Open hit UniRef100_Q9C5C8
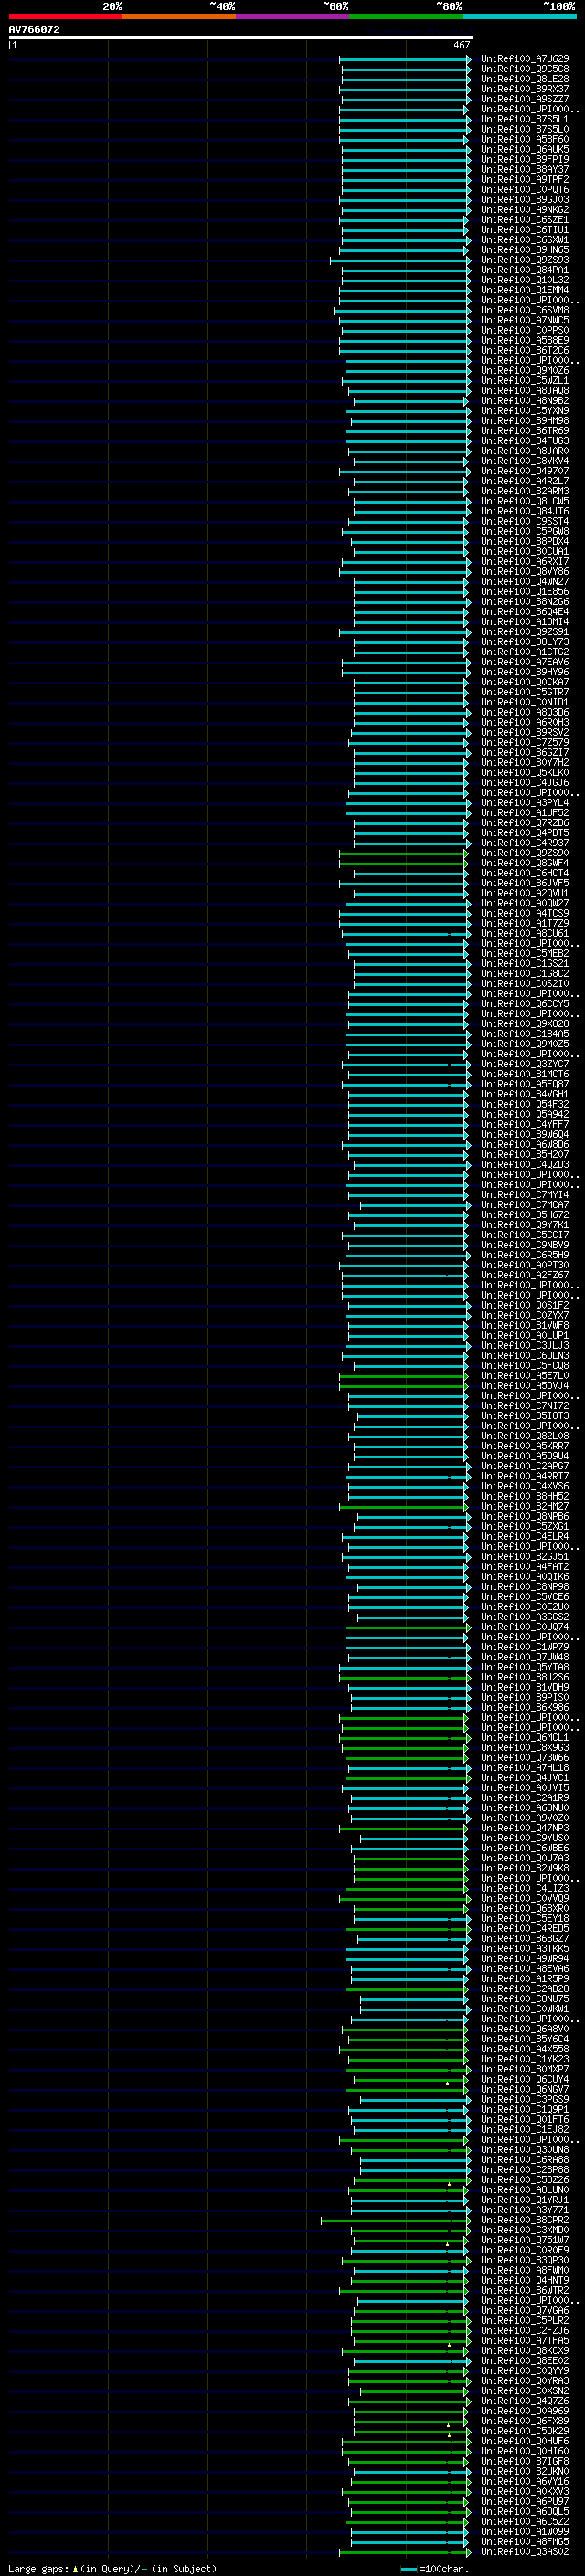585x2576 pixels. (x=525, y=69)
